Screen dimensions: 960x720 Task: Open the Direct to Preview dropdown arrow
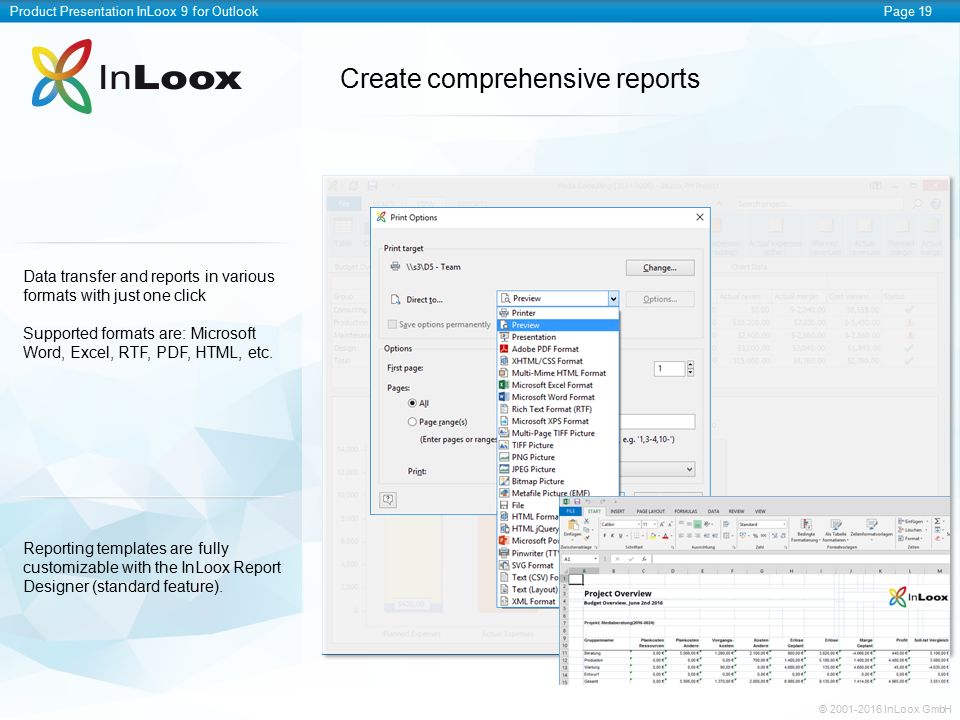(613, 299)
